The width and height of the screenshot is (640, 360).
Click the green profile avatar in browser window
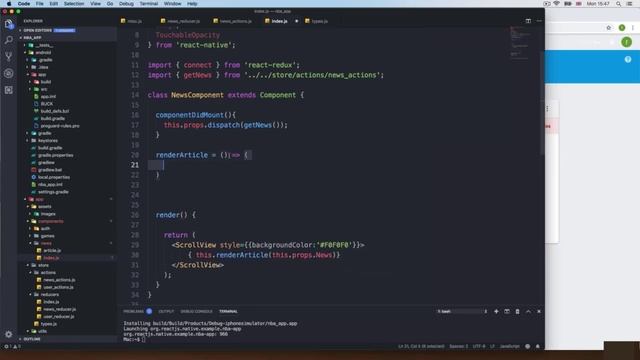point(626,42)
